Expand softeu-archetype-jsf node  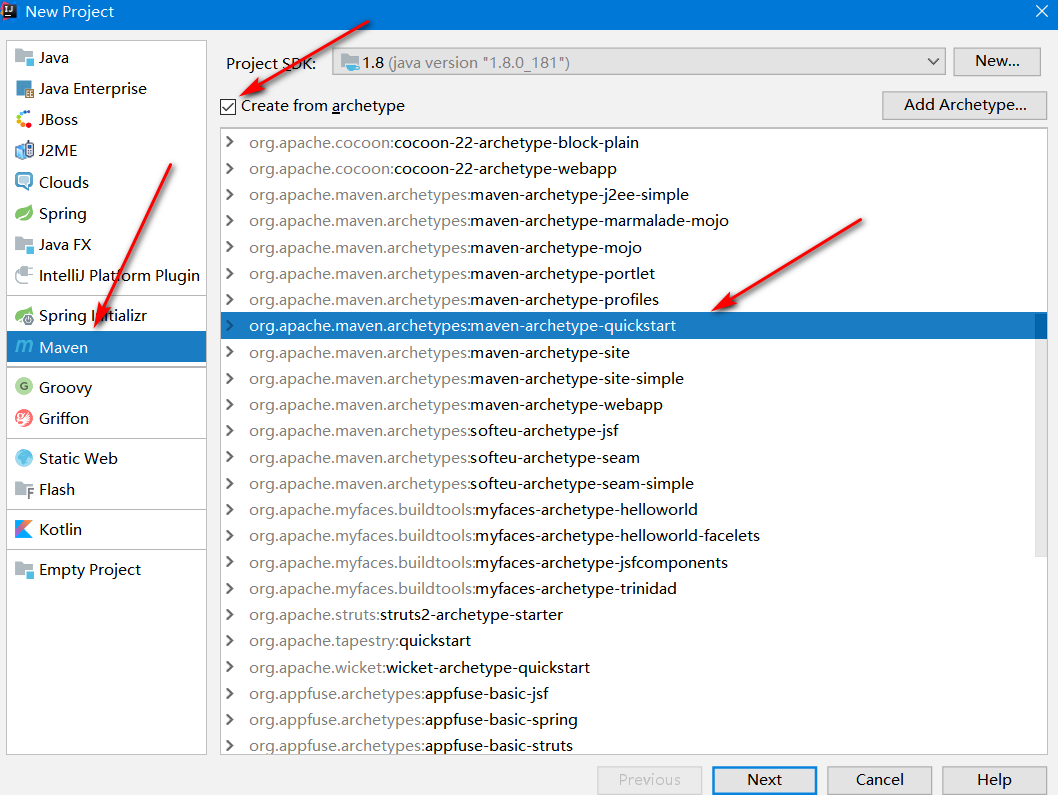coord(230,431)
